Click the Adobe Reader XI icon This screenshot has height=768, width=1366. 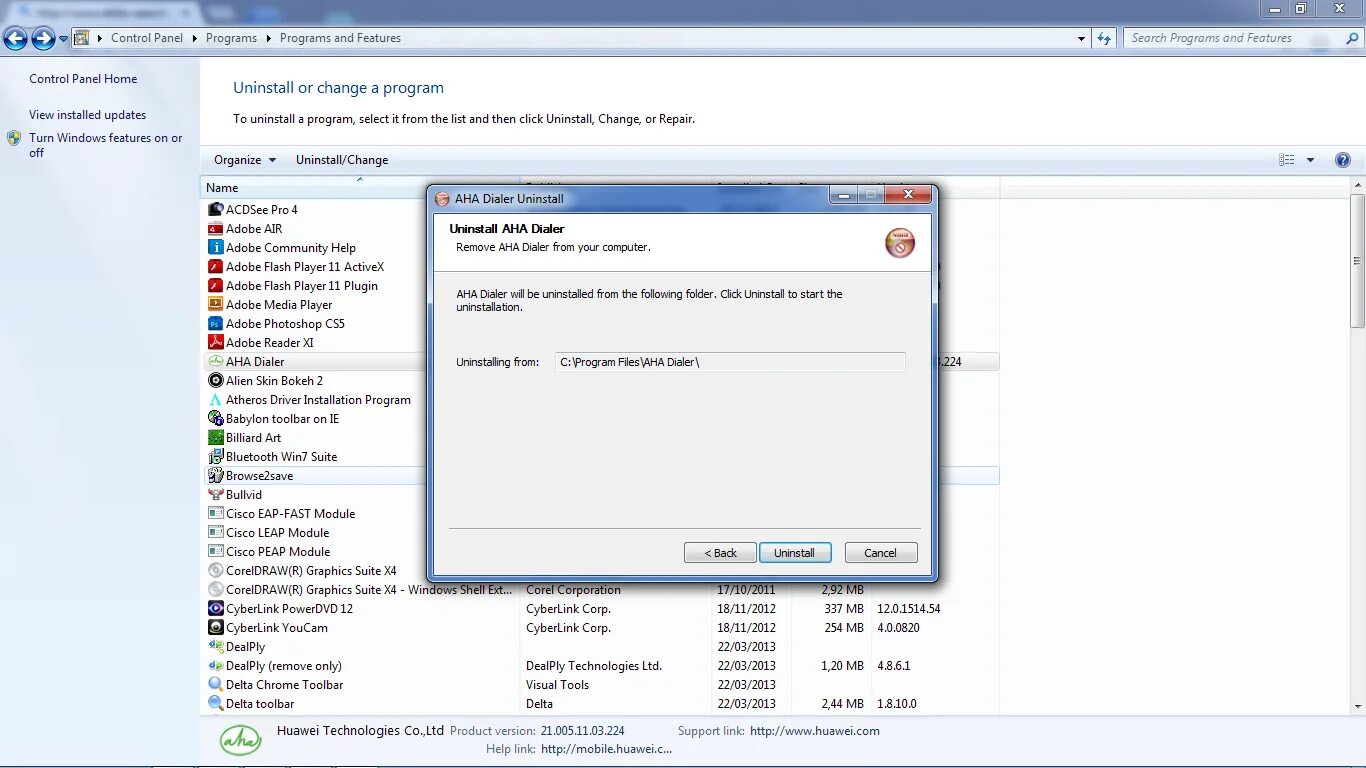[x=215, y=342]
